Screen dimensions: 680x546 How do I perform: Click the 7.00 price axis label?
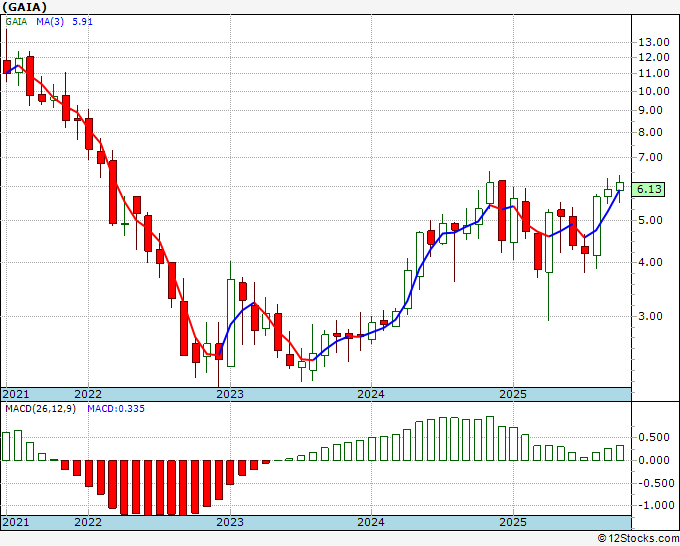tap(650, 157)
